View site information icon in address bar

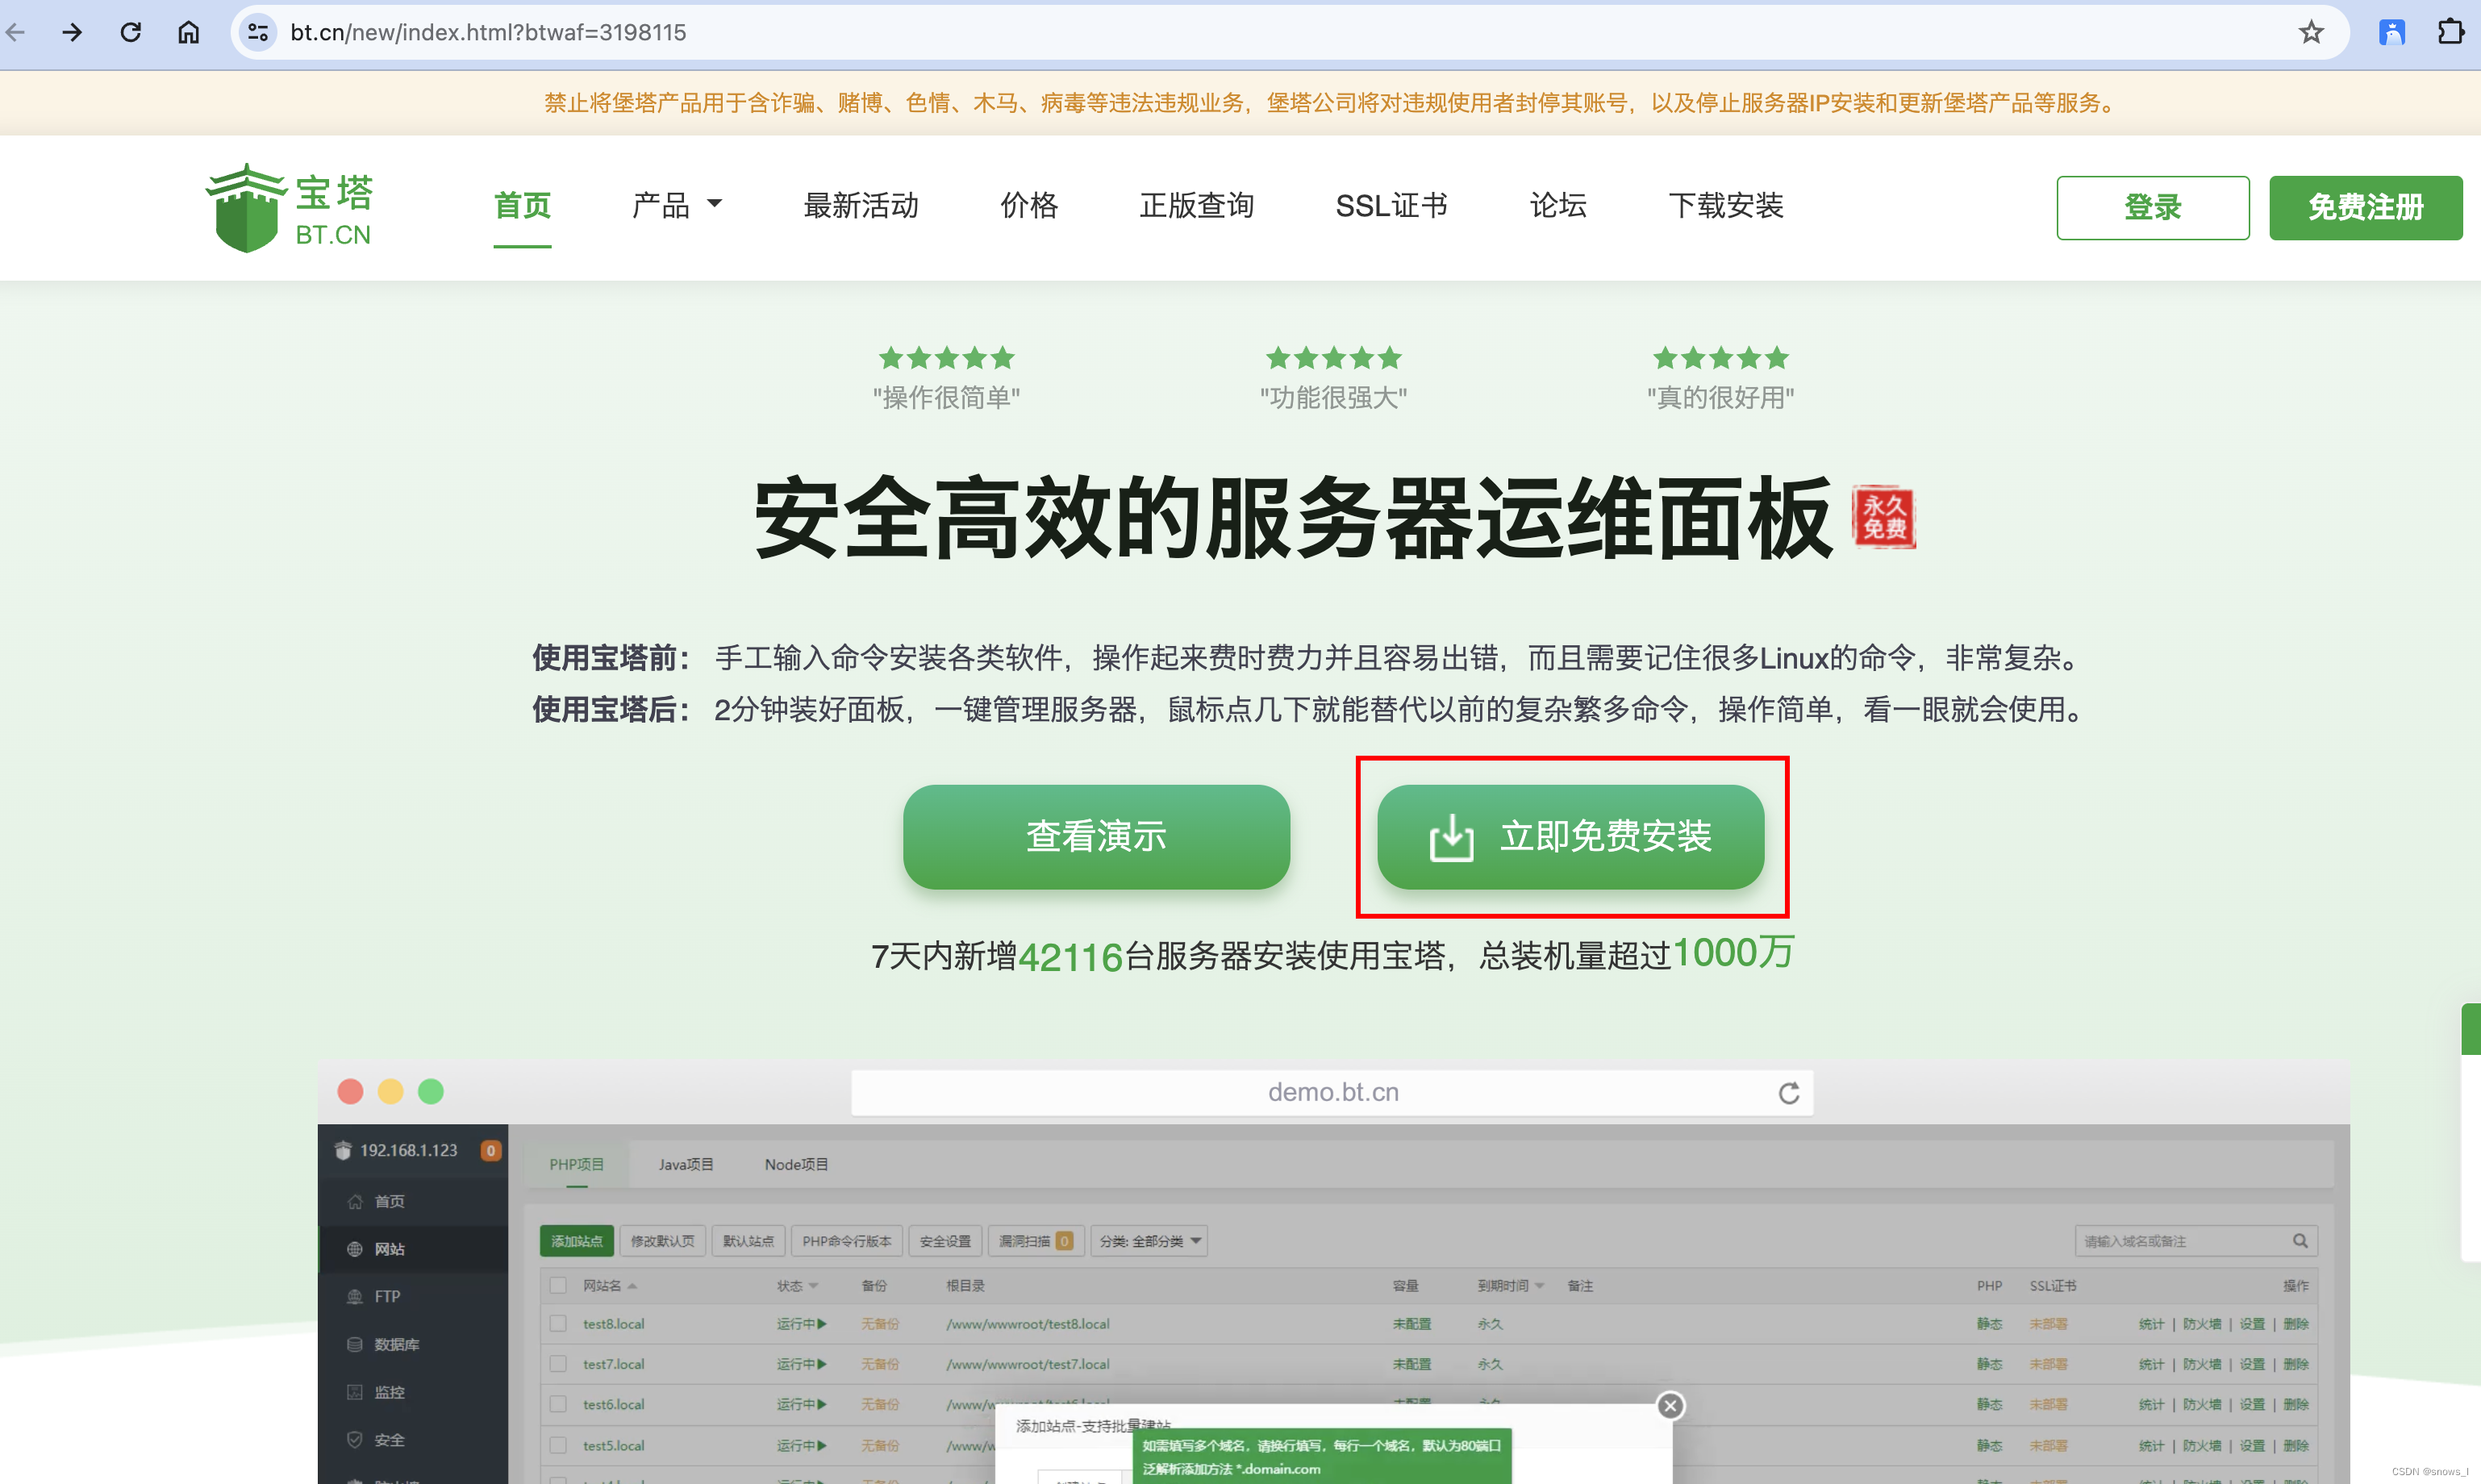tap(258, 32)
